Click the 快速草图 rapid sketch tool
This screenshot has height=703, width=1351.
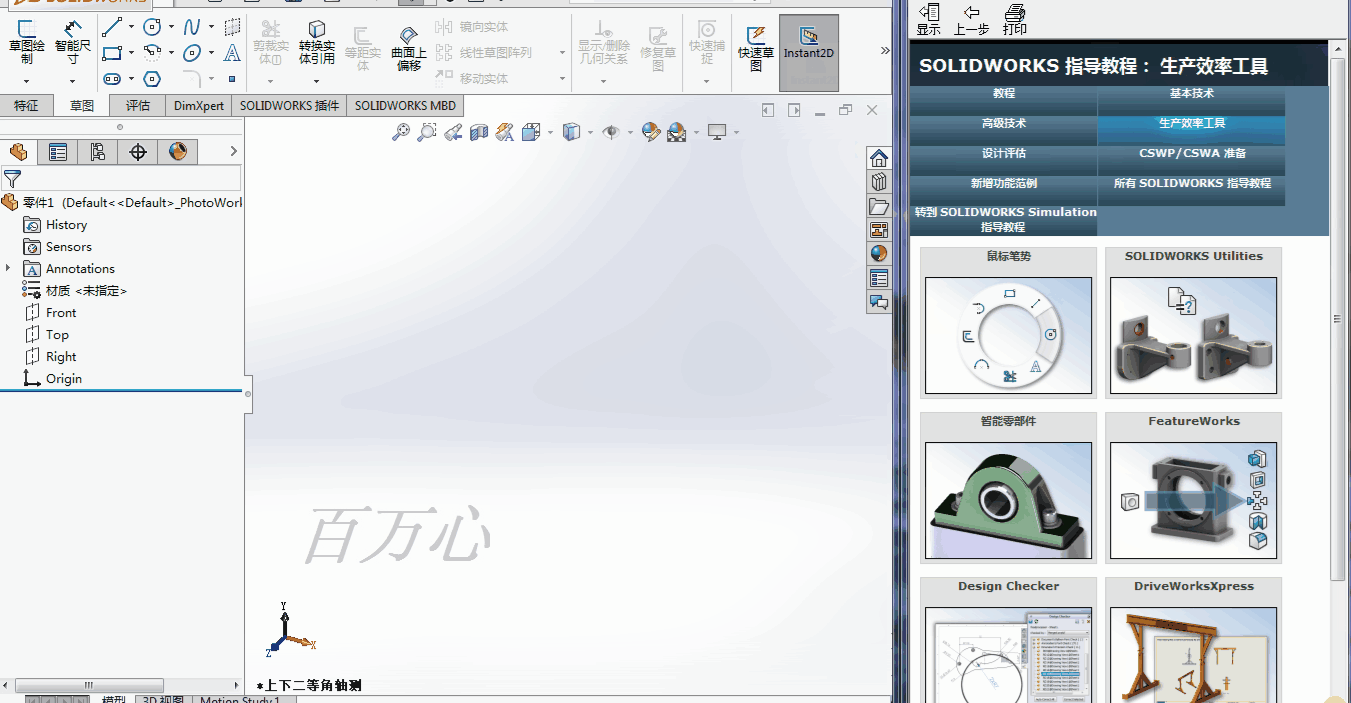(756, 48)
